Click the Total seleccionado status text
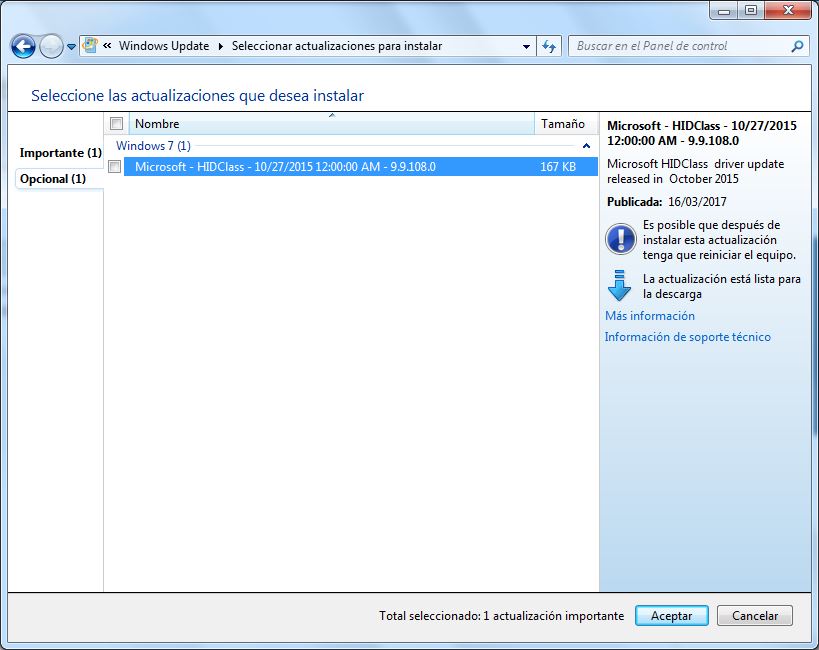Image resolution: width=819 pixels, height=650 pixels. [x=501, y=616]
